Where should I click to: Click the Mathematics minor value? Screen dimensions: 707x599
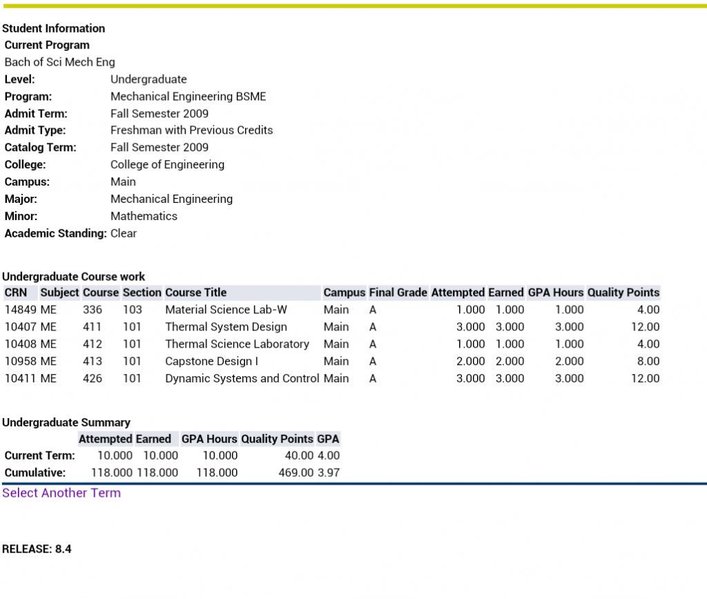pyautogui.click(x=144, y=216)
